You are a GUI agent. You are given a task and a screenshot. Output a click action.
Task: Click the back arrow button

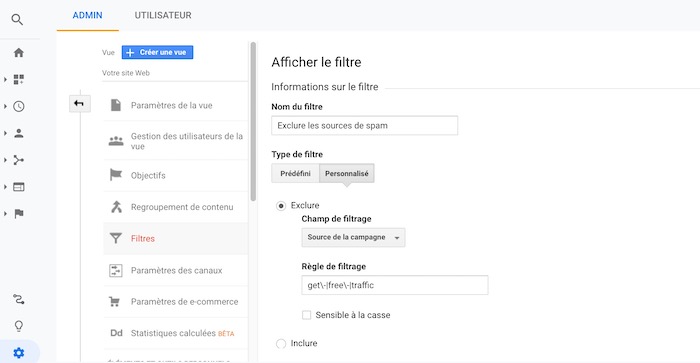(79, 104)
